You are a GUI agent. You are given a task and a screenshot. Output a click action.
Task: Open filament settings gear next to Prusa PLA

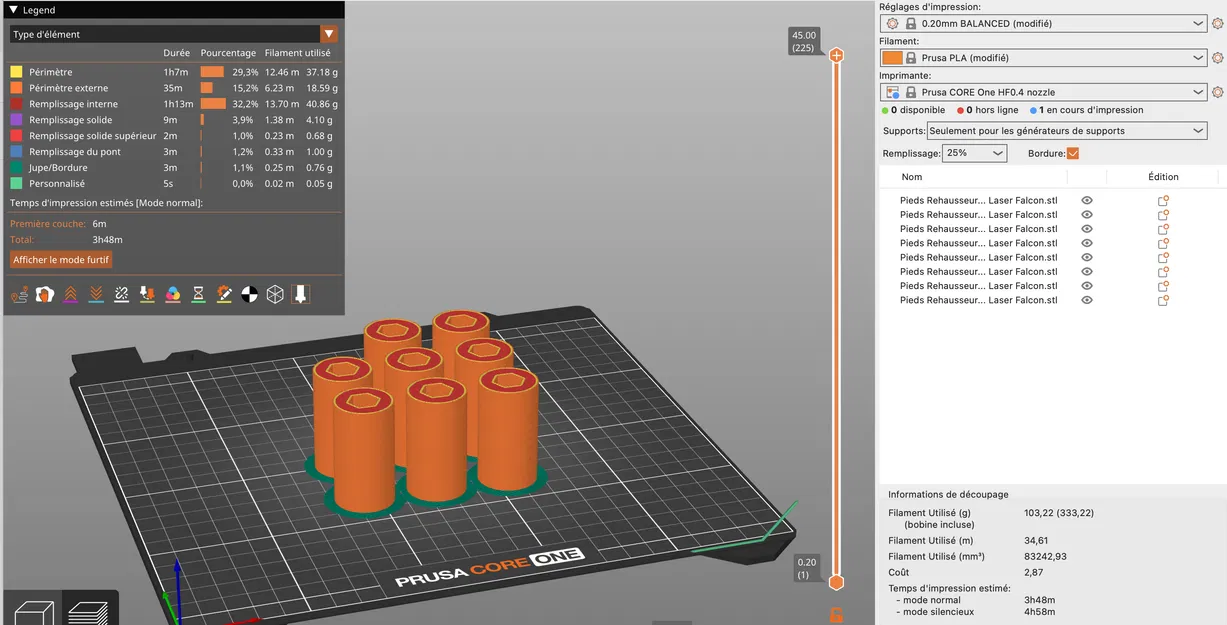click(x=1218, y=58)
